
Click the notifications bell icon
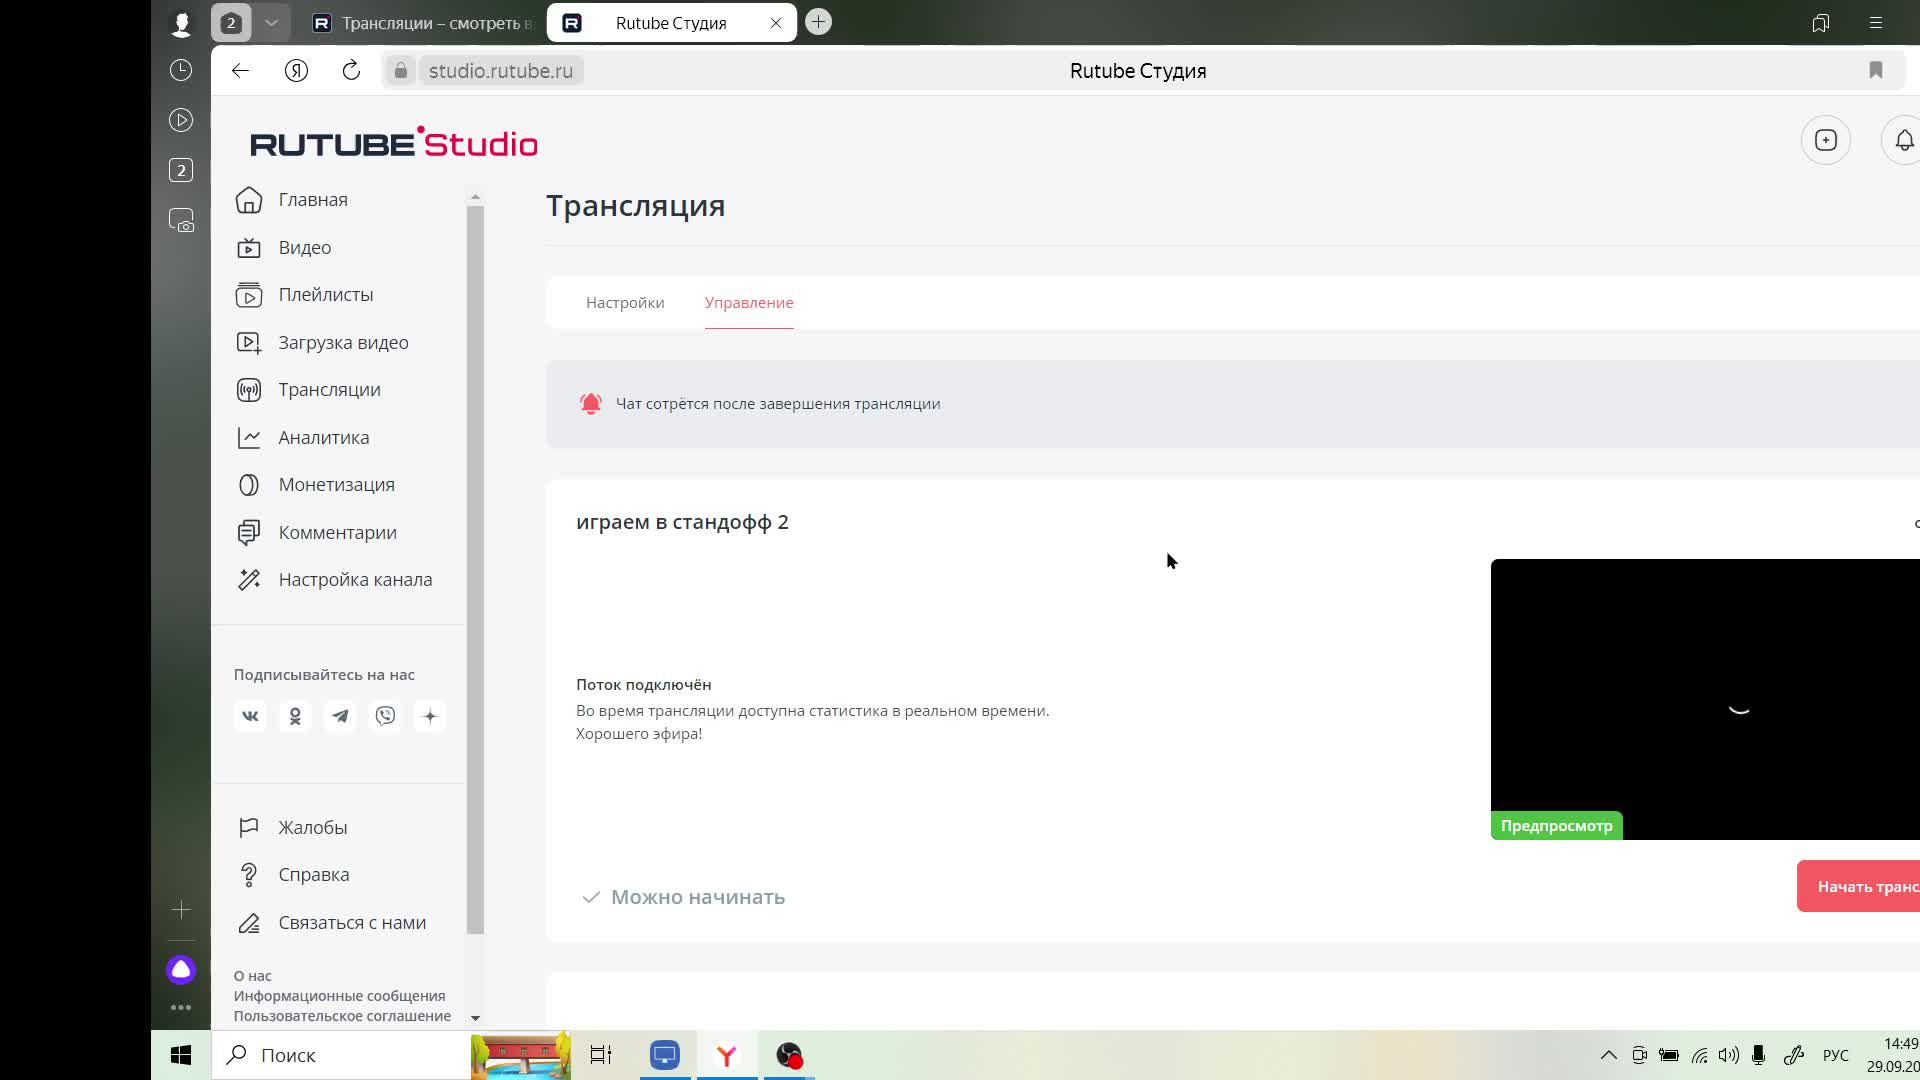[x=1903, y=140]
